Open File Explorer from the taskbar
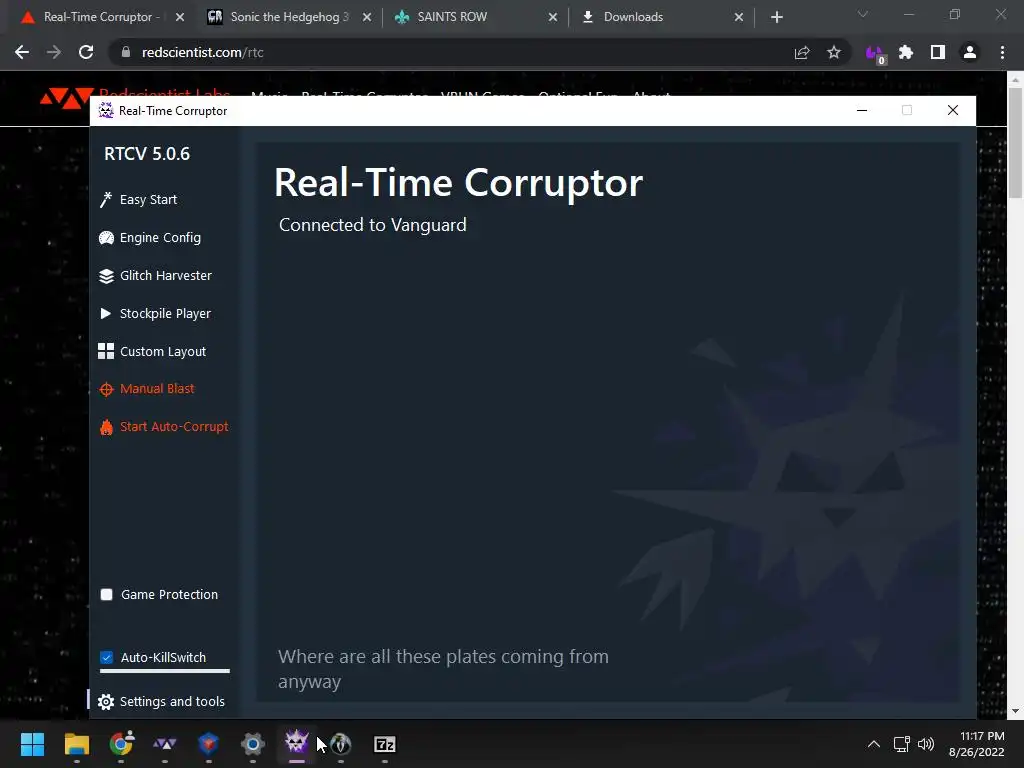 76,744
